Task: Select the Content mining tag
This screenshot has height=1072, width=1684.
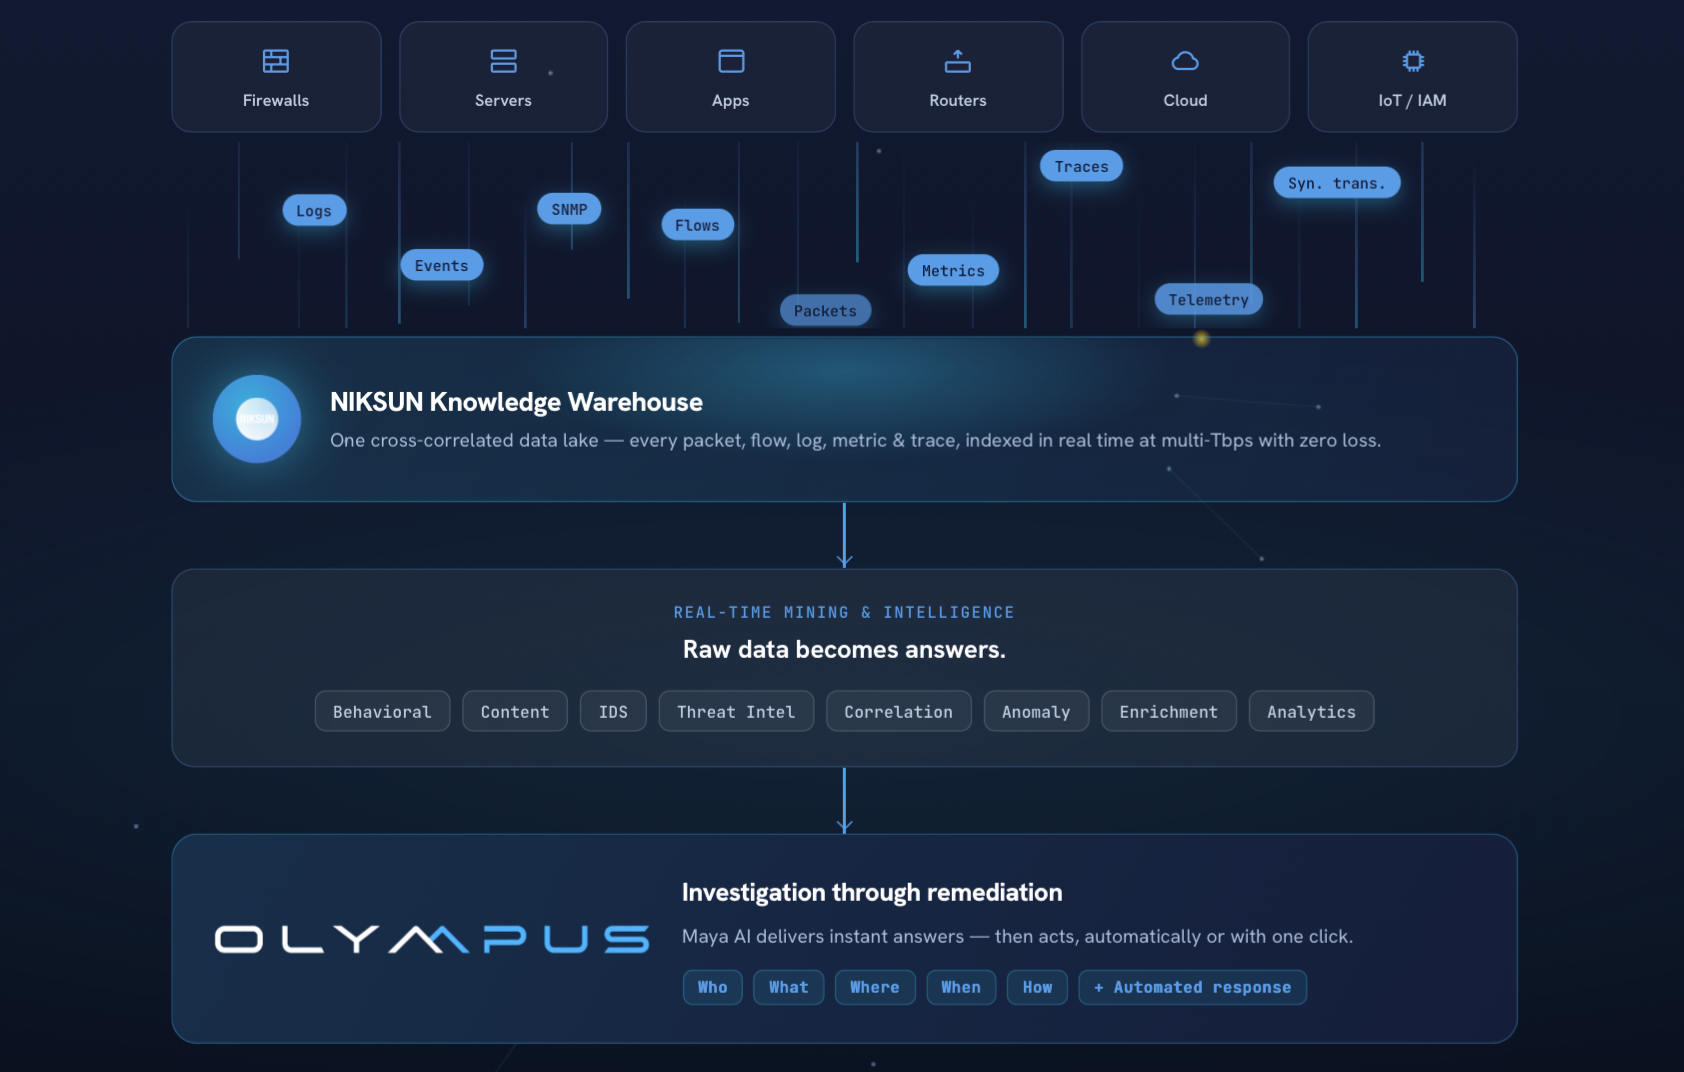Action: (515, 711)
